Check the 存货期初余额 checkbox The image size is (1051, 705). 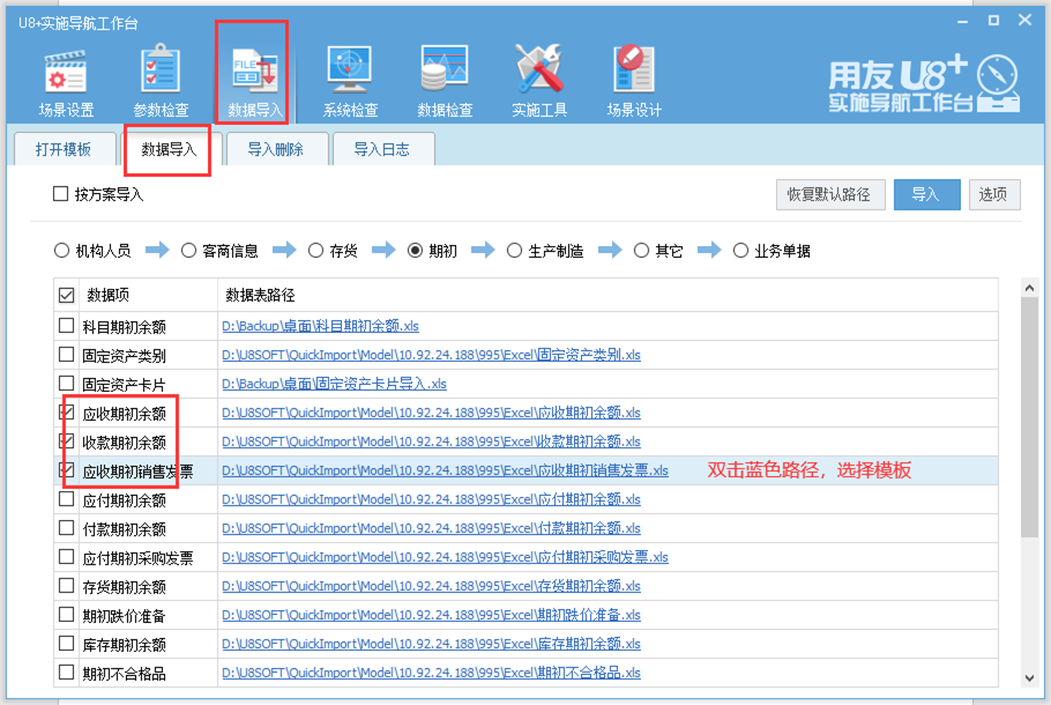pos(66,586)
